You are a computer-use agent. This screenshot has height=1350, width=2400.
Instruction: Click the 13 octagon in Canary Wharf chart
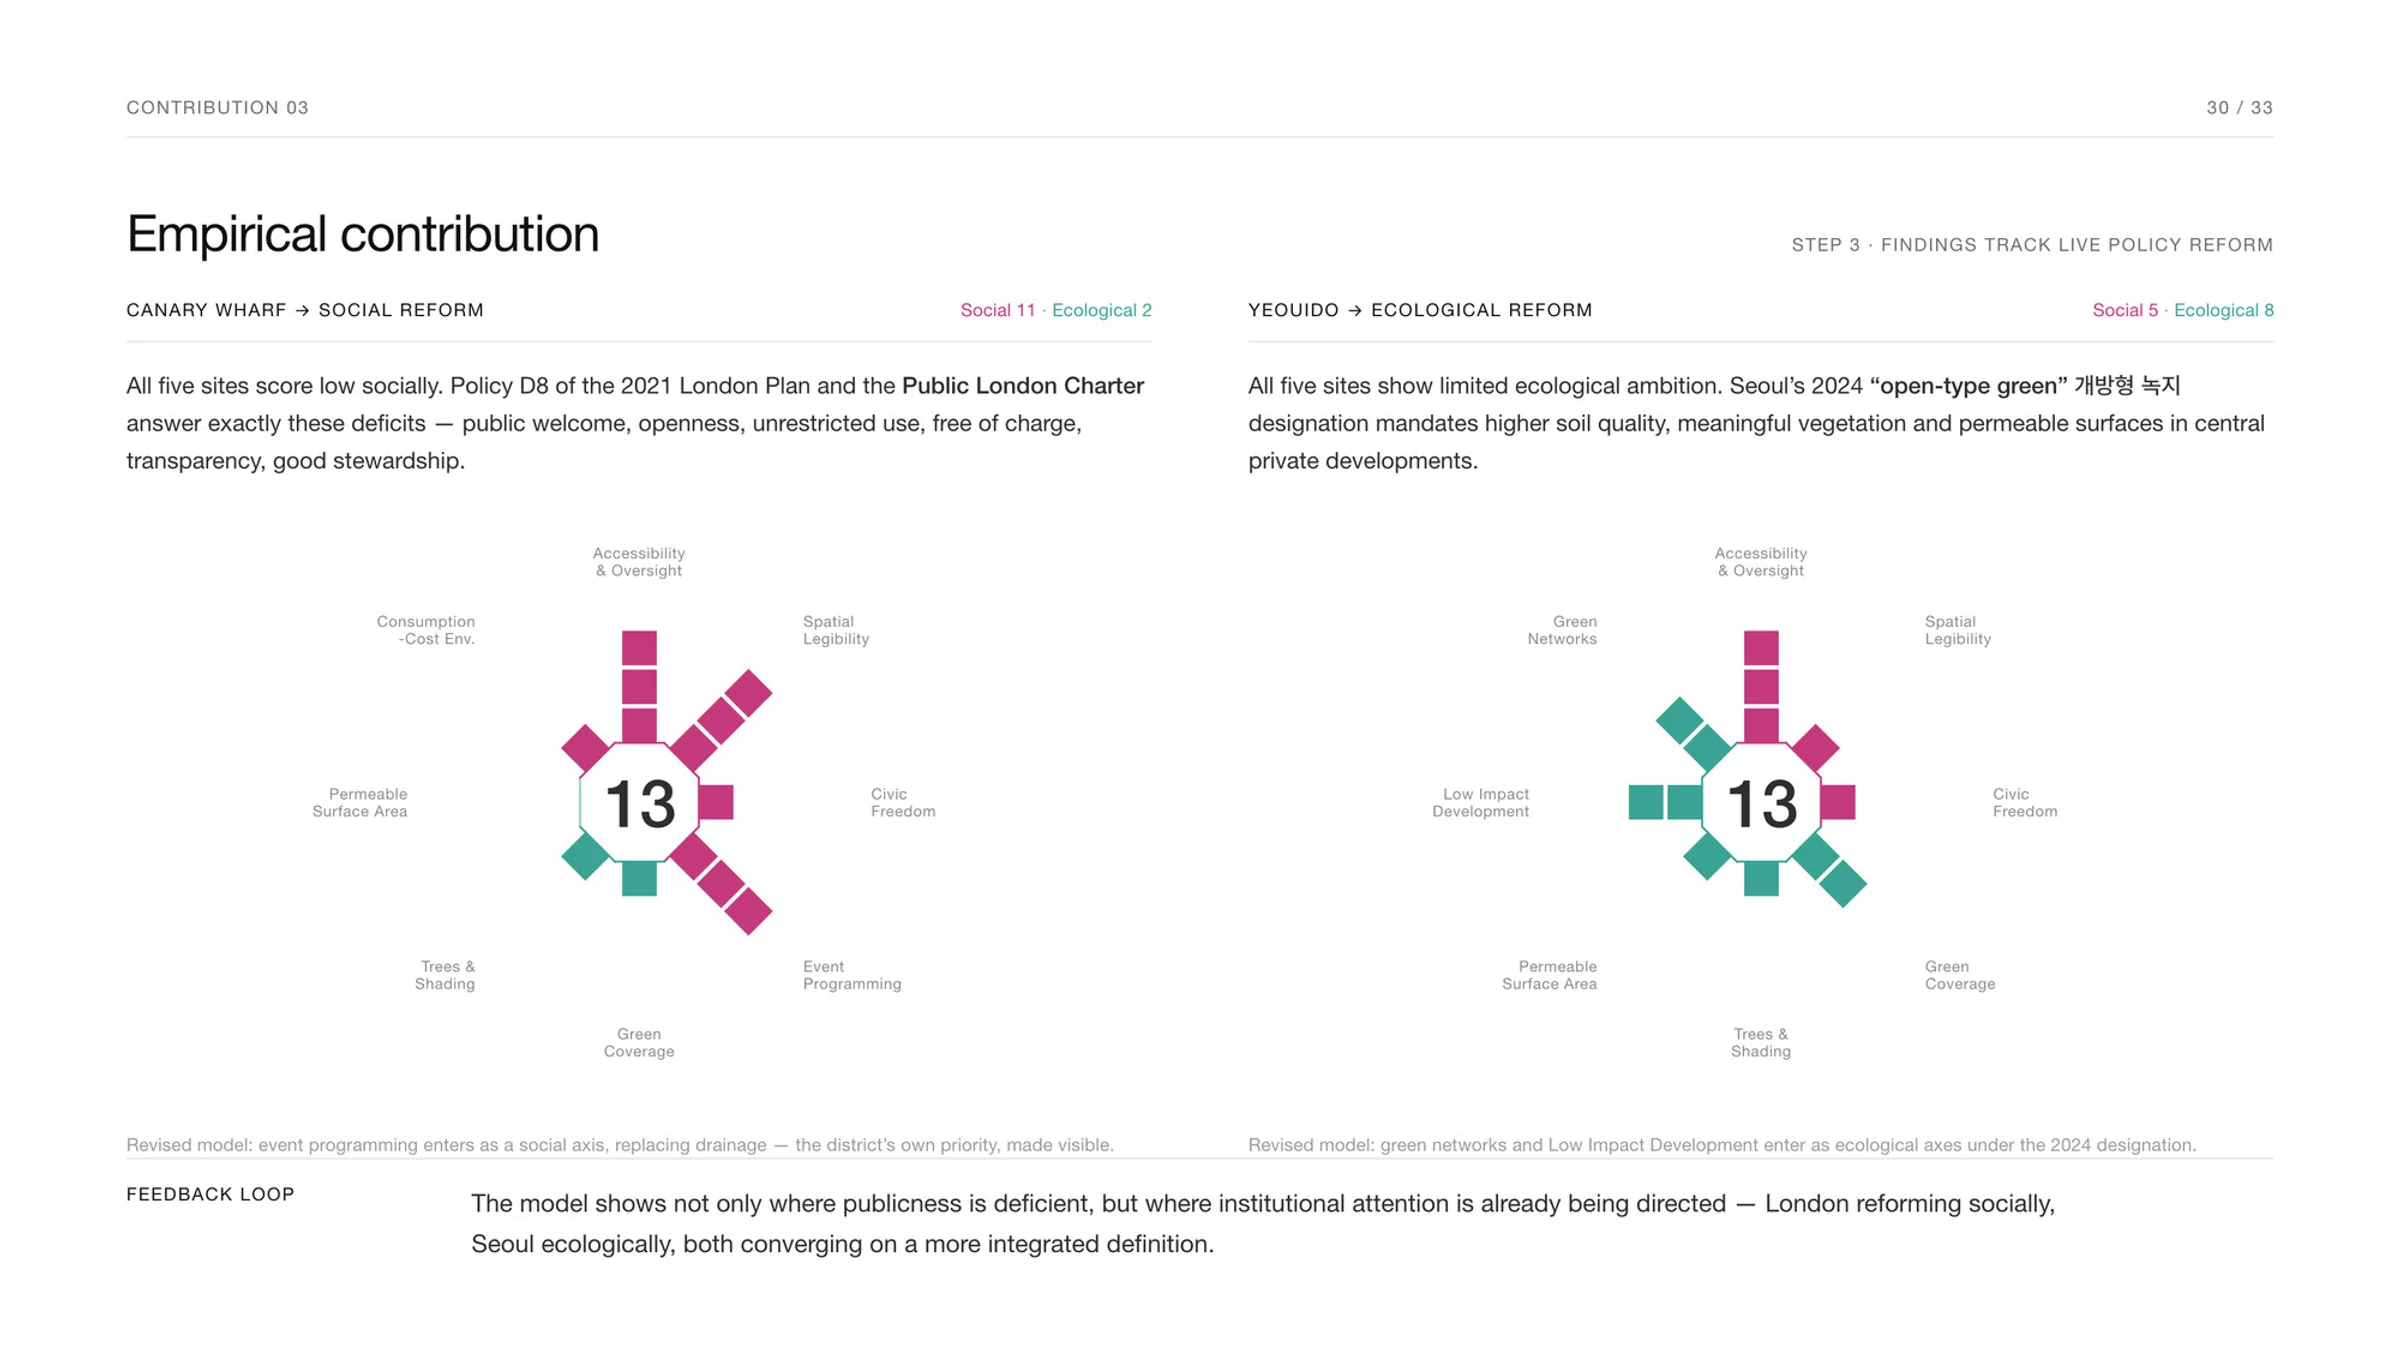[x=639, y=802]
